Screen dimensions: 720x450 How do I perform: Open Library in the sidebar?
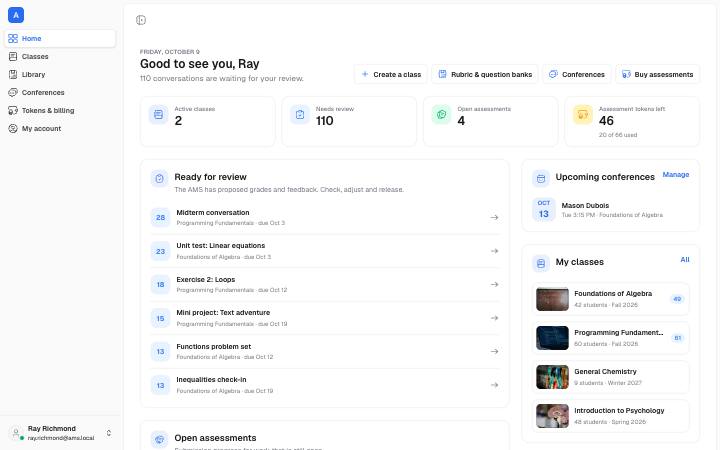pyautogui.click(x=60, y=74)
